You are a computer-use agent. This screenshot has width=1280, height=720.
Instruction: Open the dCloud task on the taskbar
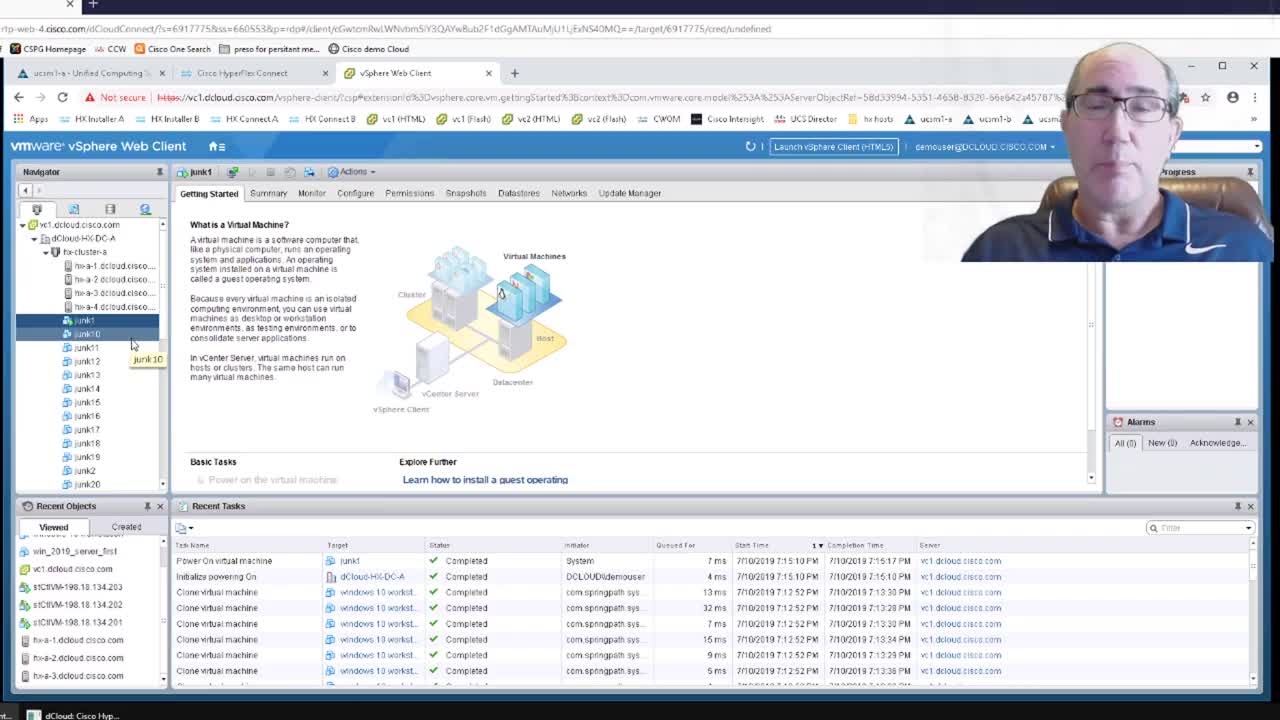click(x=75, y=716)
